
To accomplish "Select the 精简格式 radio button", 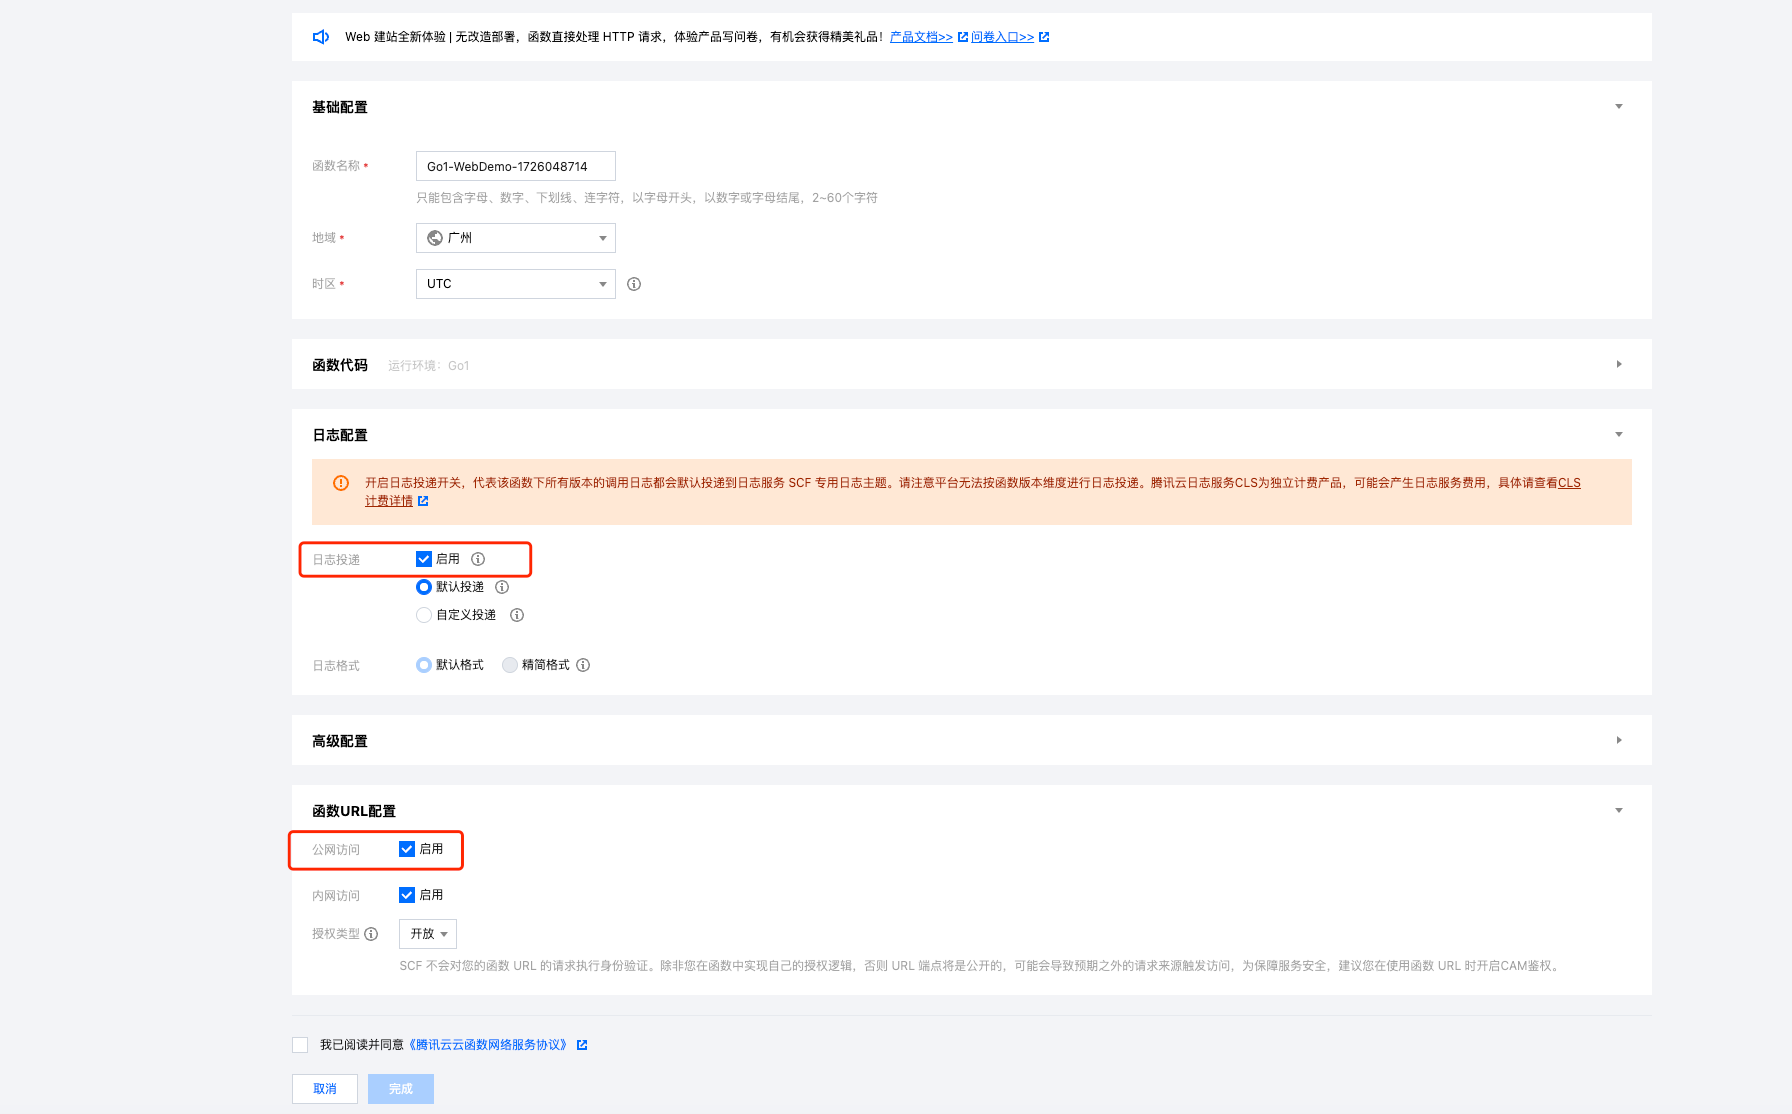I will coord(510,665).
